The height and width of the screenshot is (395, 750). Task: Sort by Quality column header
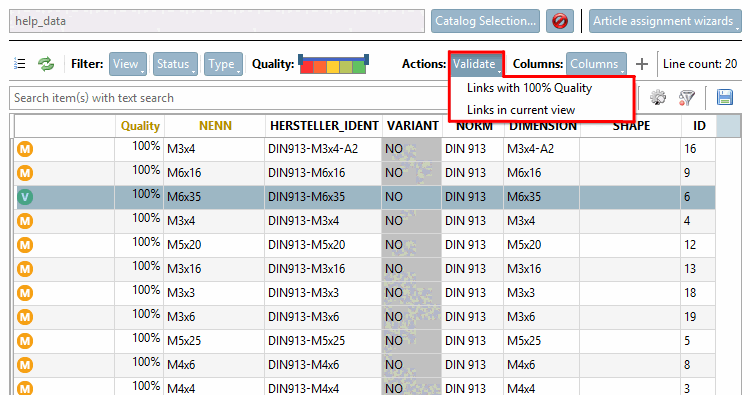pyautogui.click(x=140, y=126)
